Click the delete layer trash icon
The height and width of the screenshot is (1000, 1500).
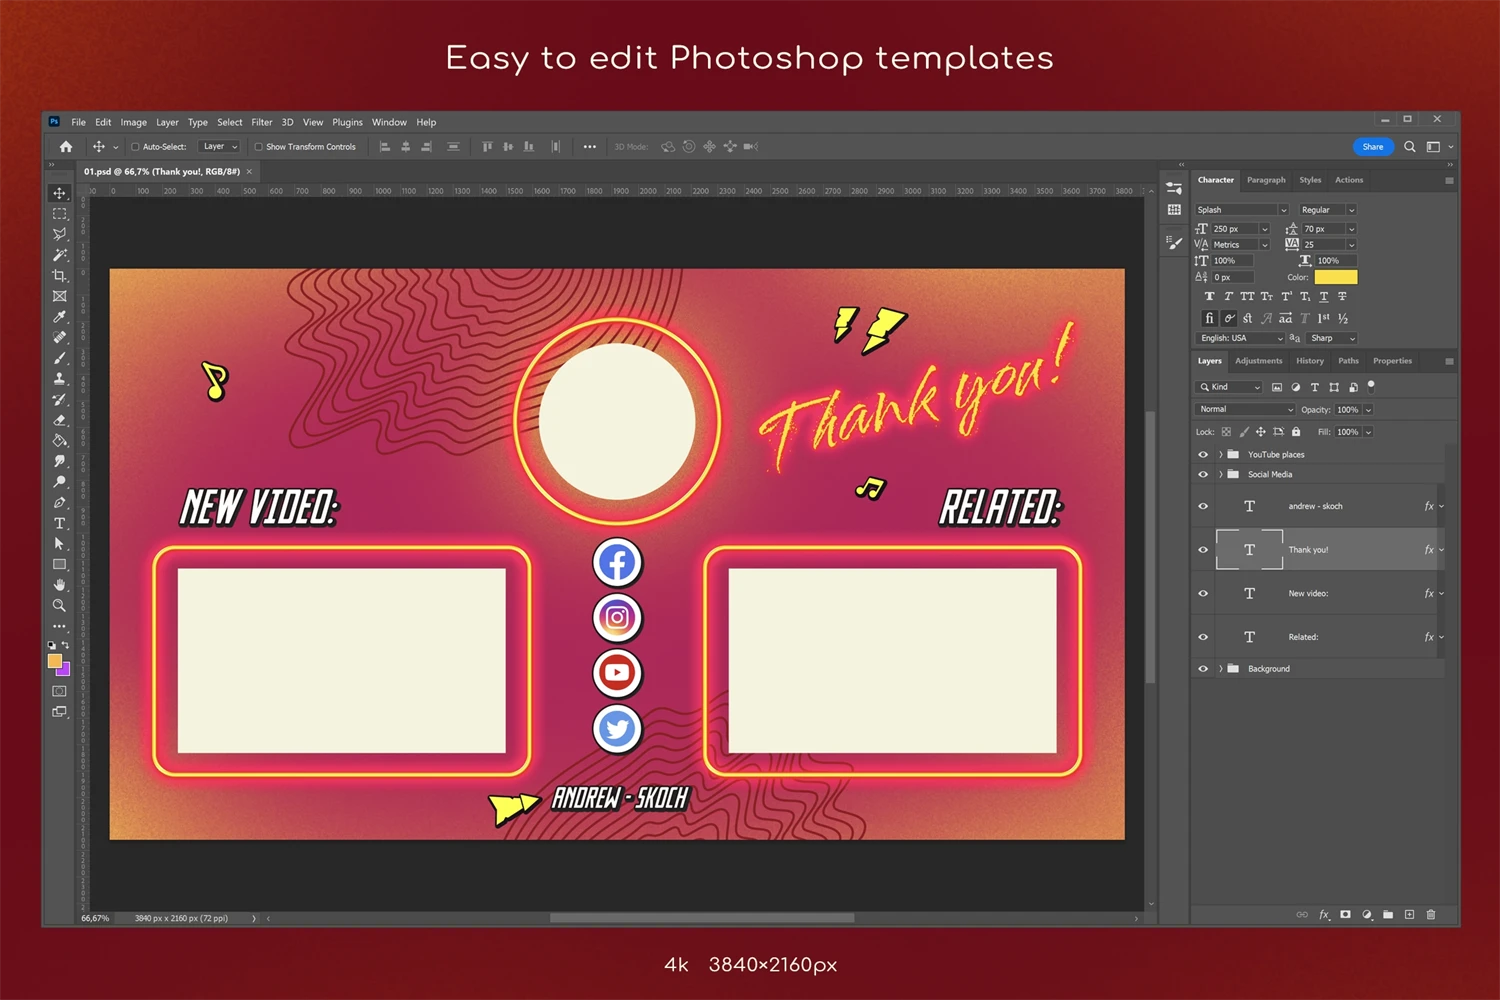1431,914
